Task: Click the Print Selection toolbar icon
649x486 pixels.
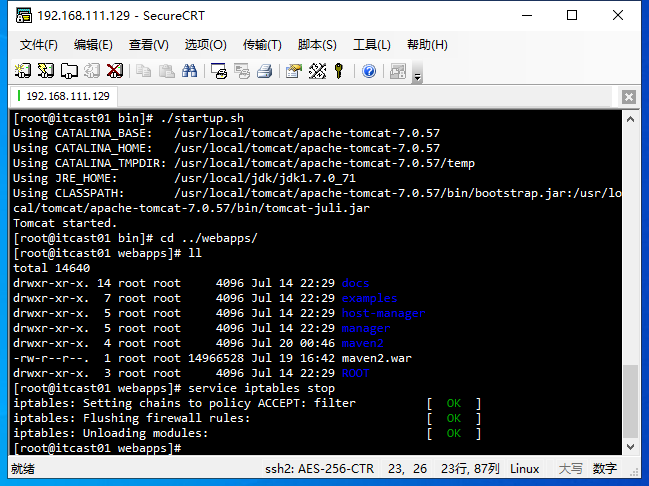Action: click(242, 71)
